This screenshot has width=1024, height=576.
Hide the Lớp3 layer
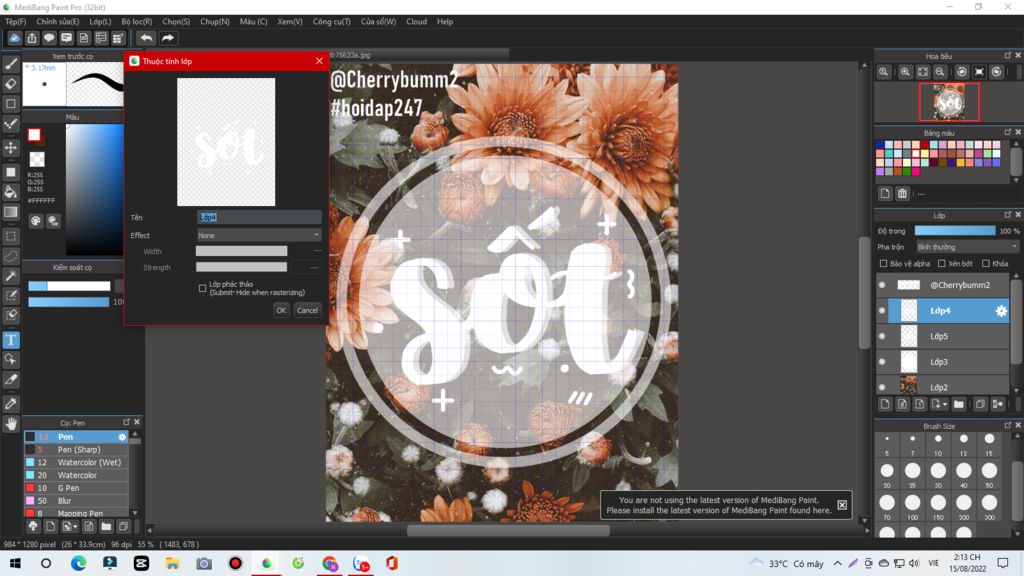click(882, 362)
